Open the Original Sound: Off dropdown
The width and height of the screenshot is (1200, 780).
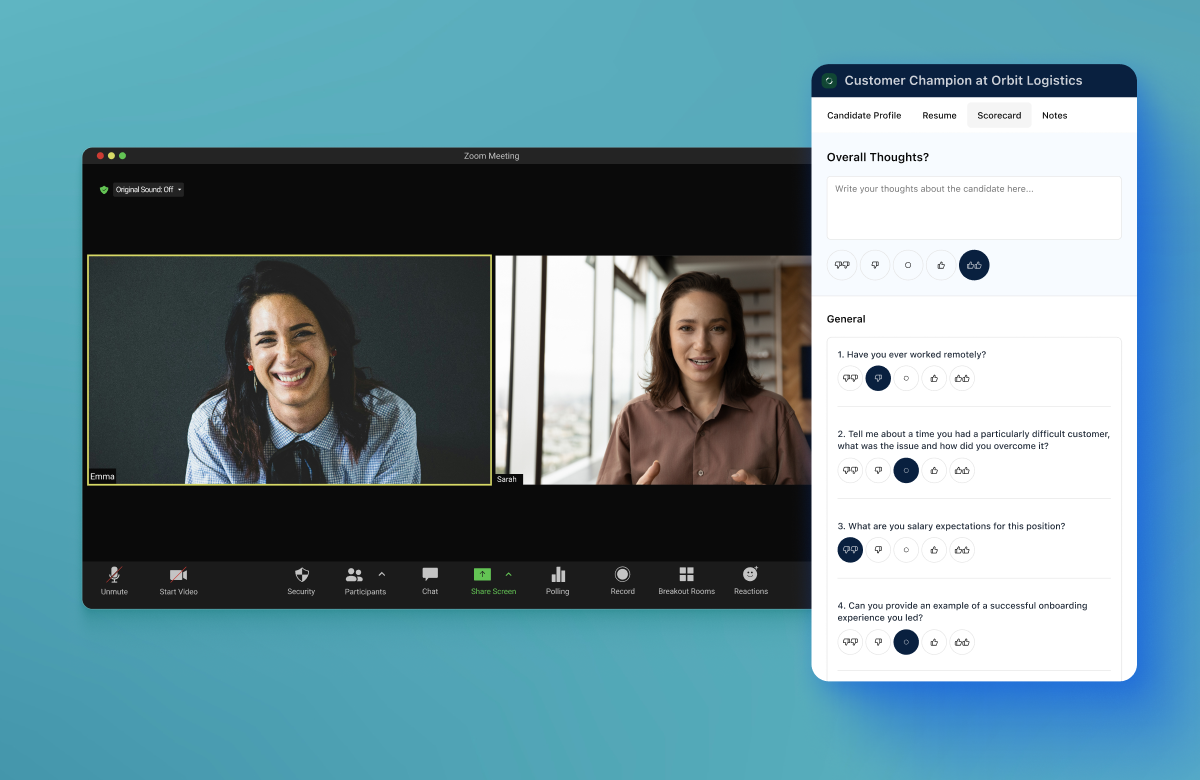(x=148, y=189)
